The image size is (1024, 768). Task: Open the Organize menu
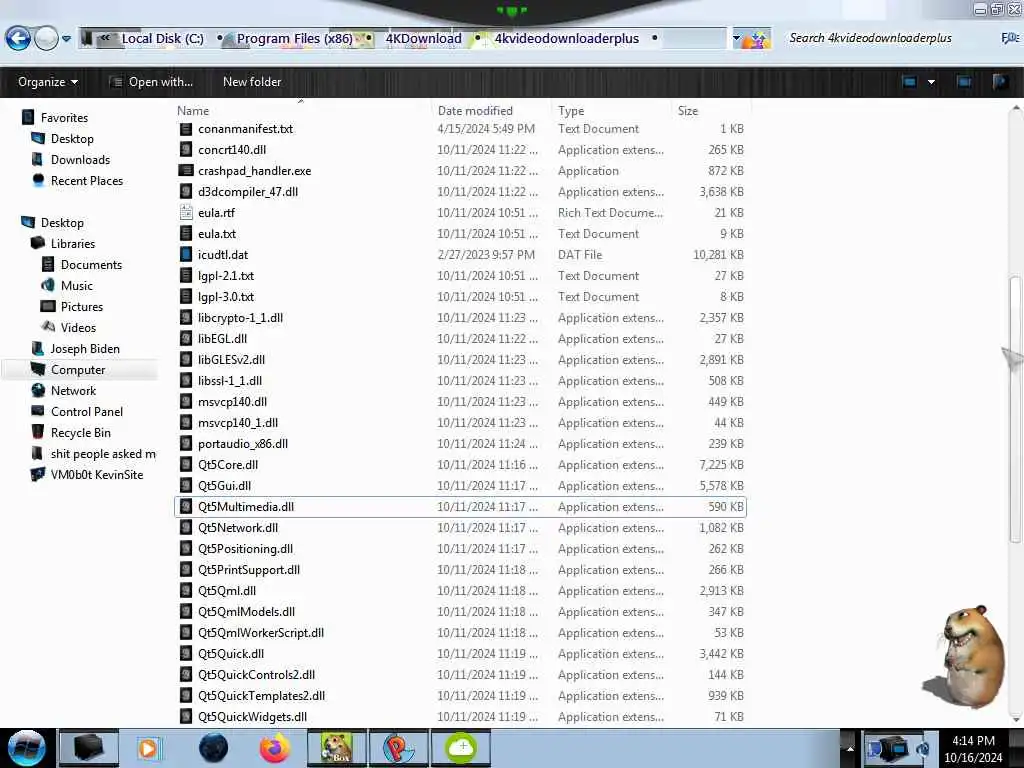coord(48,82)
